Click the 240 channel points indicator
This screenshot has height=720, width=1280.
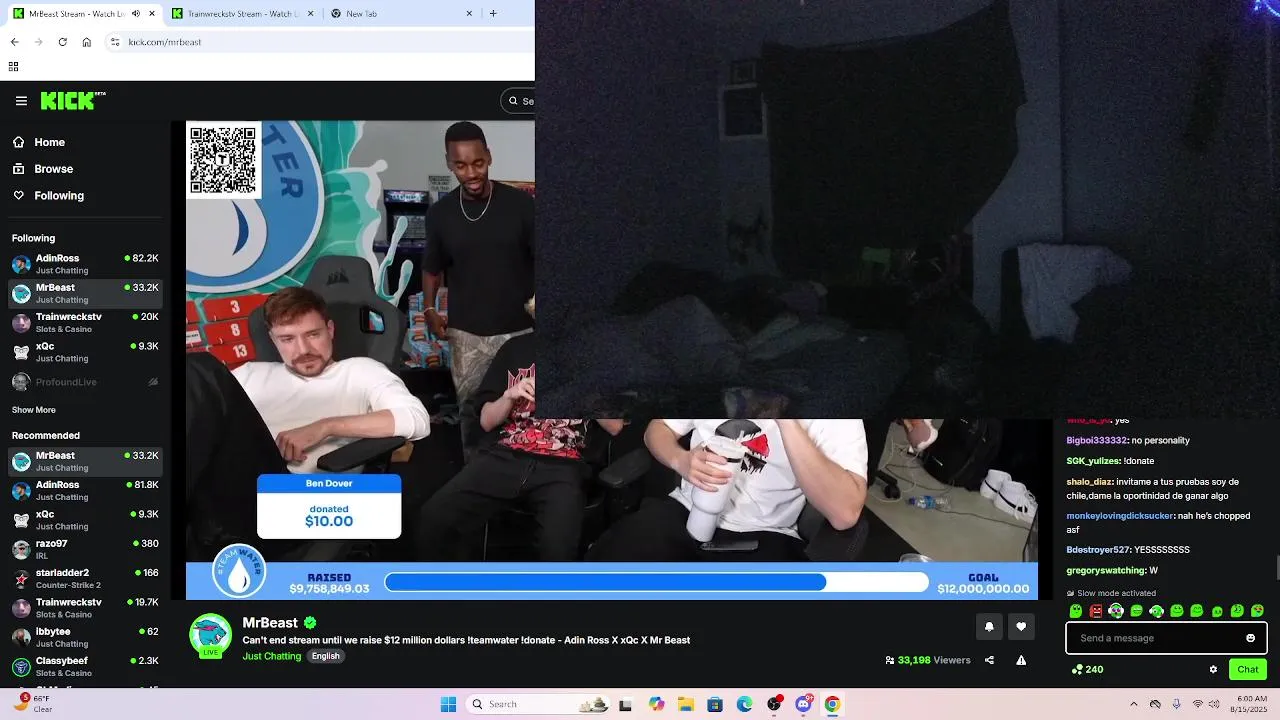point(1087,670)
